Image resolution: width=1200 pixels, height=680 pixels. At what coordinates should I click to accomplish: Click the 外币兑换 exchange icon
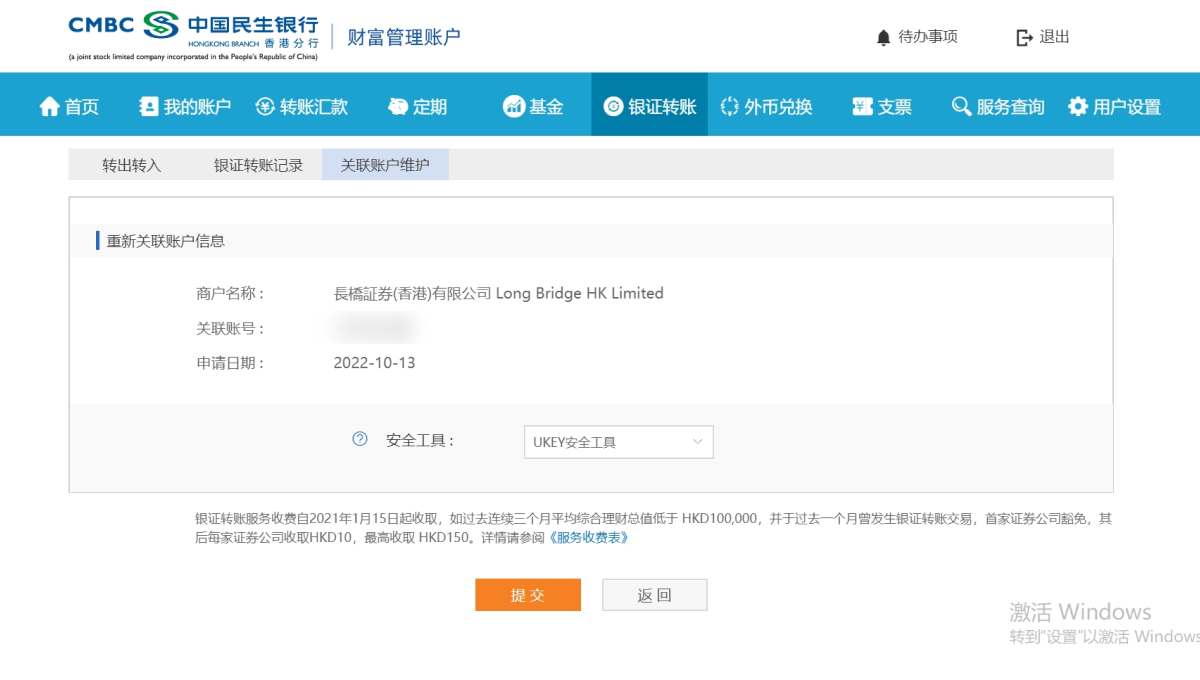click(729, 106)
